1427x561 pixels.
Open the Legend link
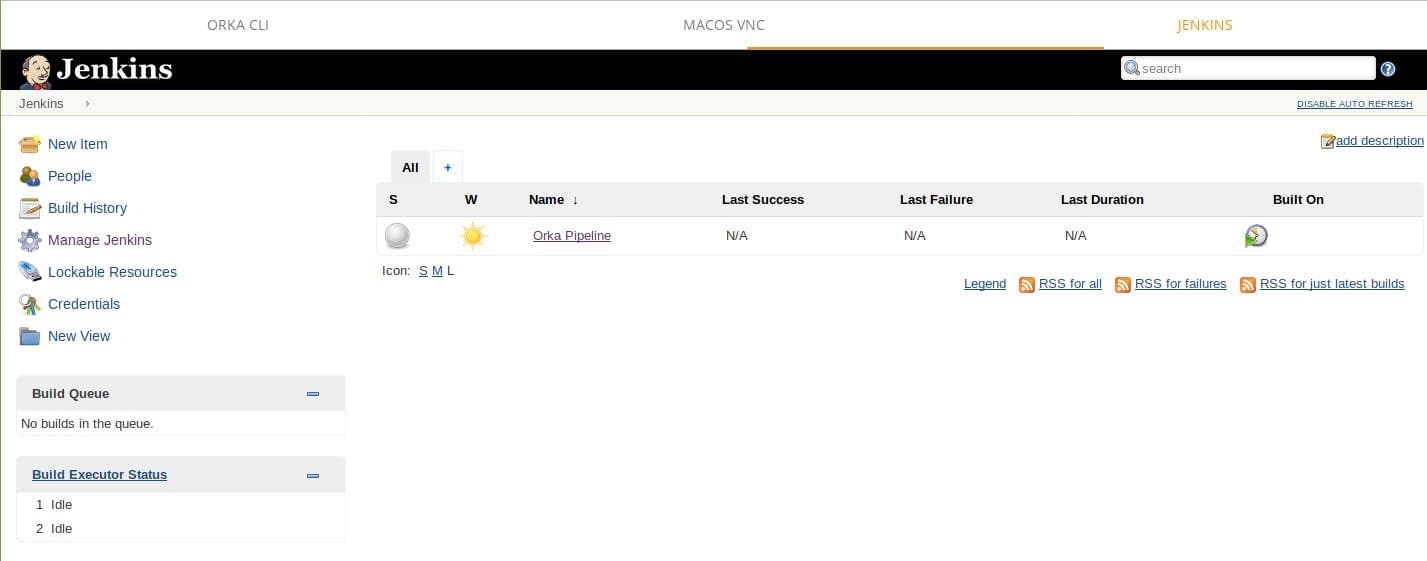pos(985,284)
